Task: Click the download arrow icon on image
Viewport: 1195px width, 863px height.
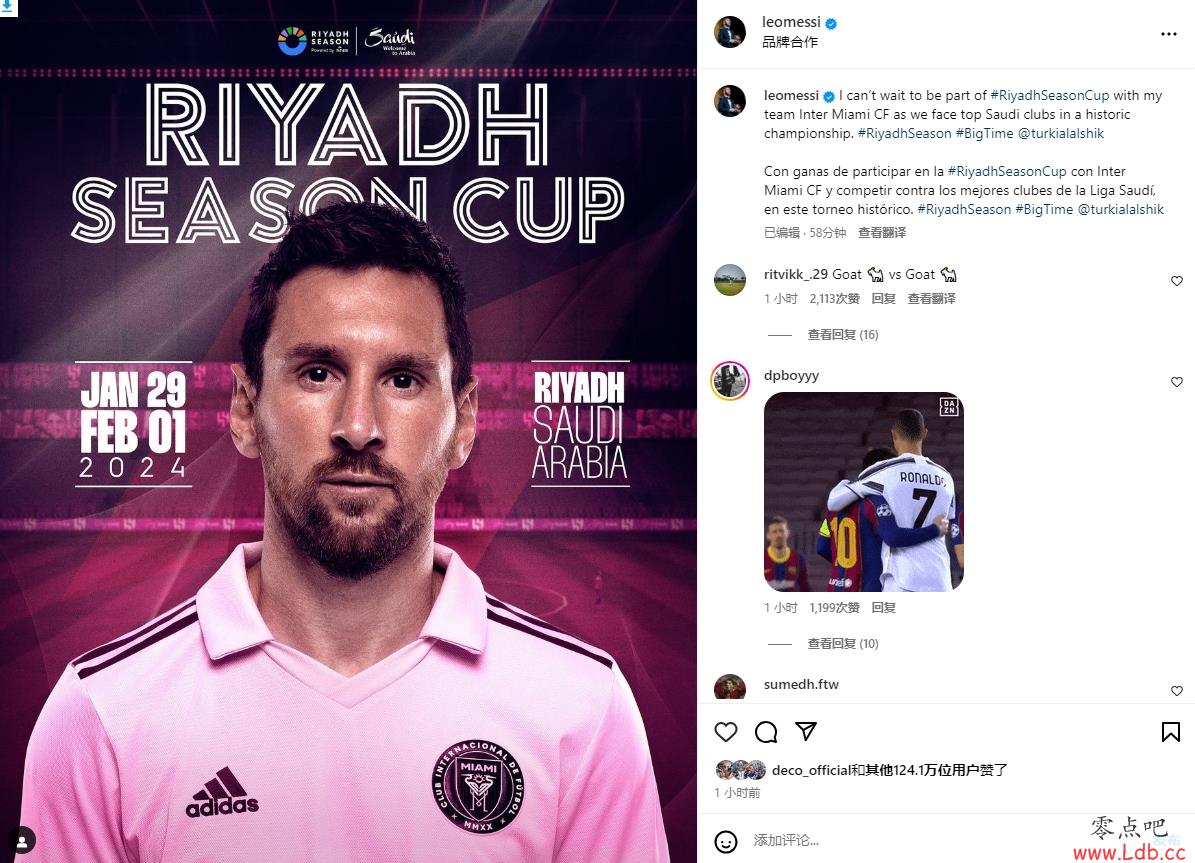Action: point(8,8)
